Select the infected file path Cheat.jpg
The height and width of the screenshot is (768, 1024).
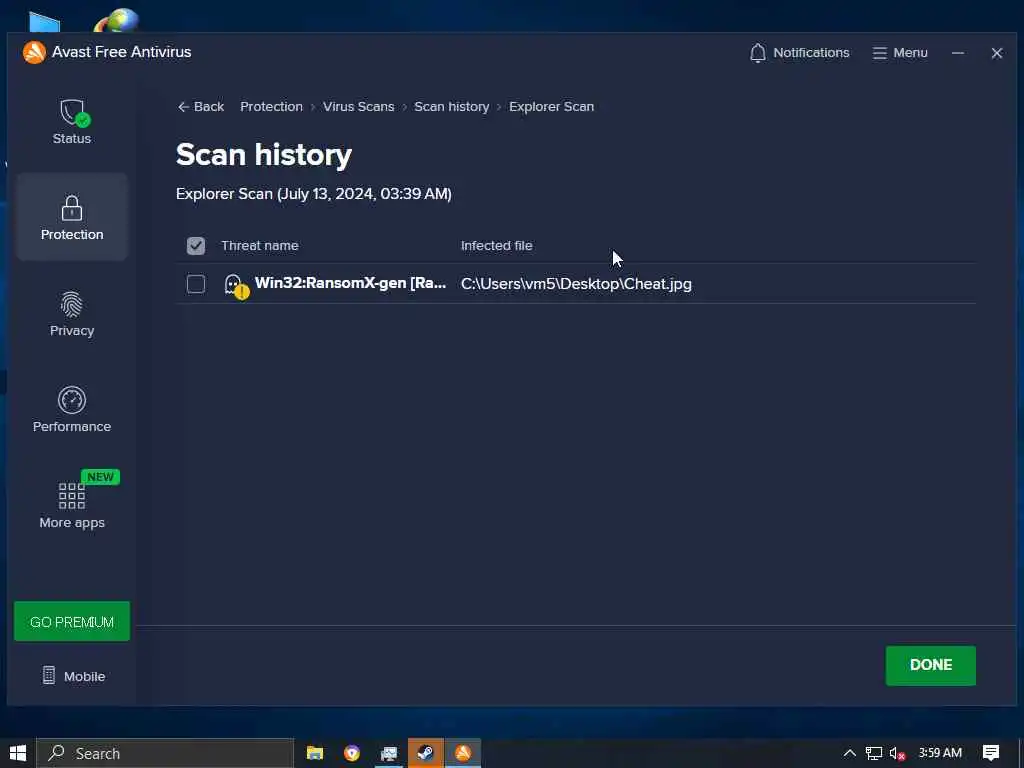tap(576, 284)
